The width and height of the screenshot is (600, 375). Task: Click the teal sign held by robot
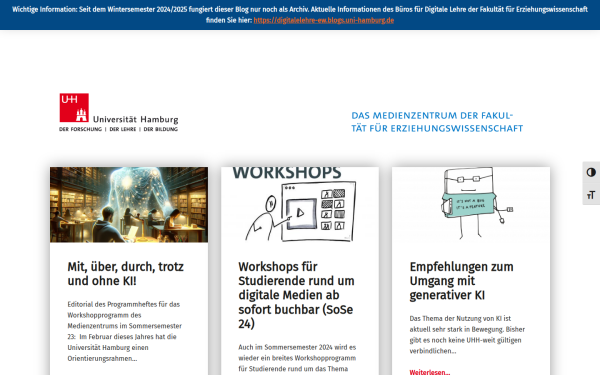469,205
